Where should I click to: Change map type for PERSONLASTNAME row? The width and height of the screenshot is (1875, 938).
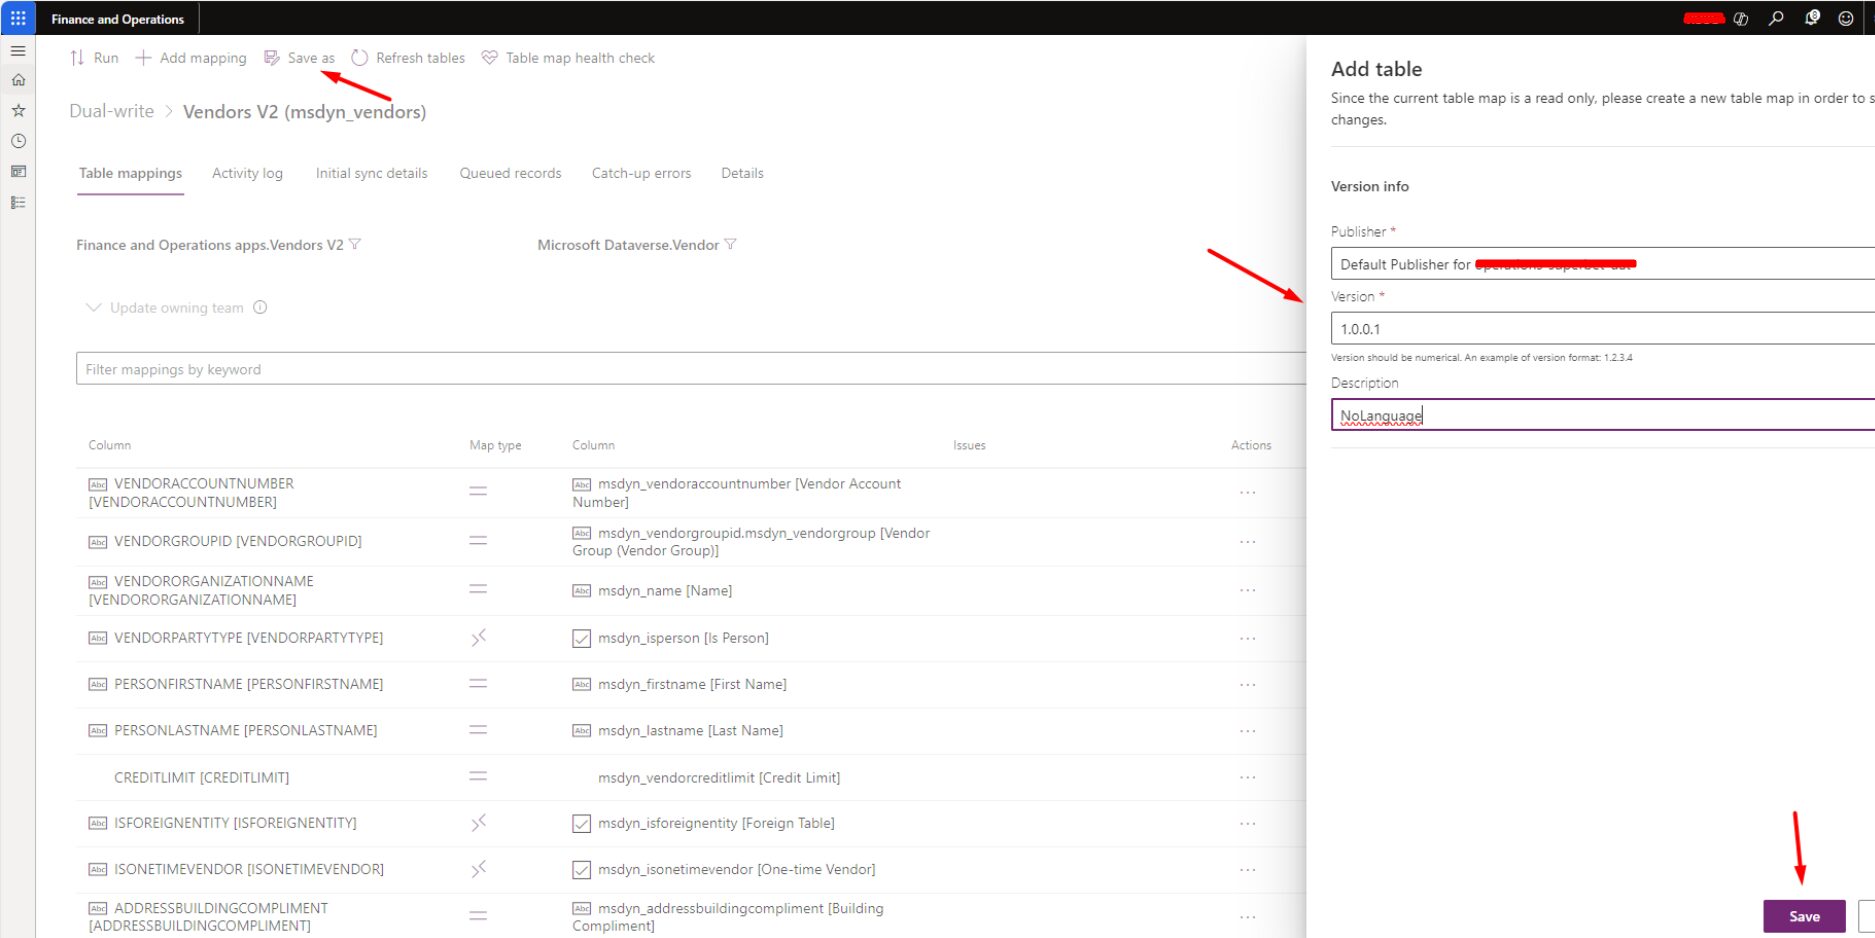(478, 730)
